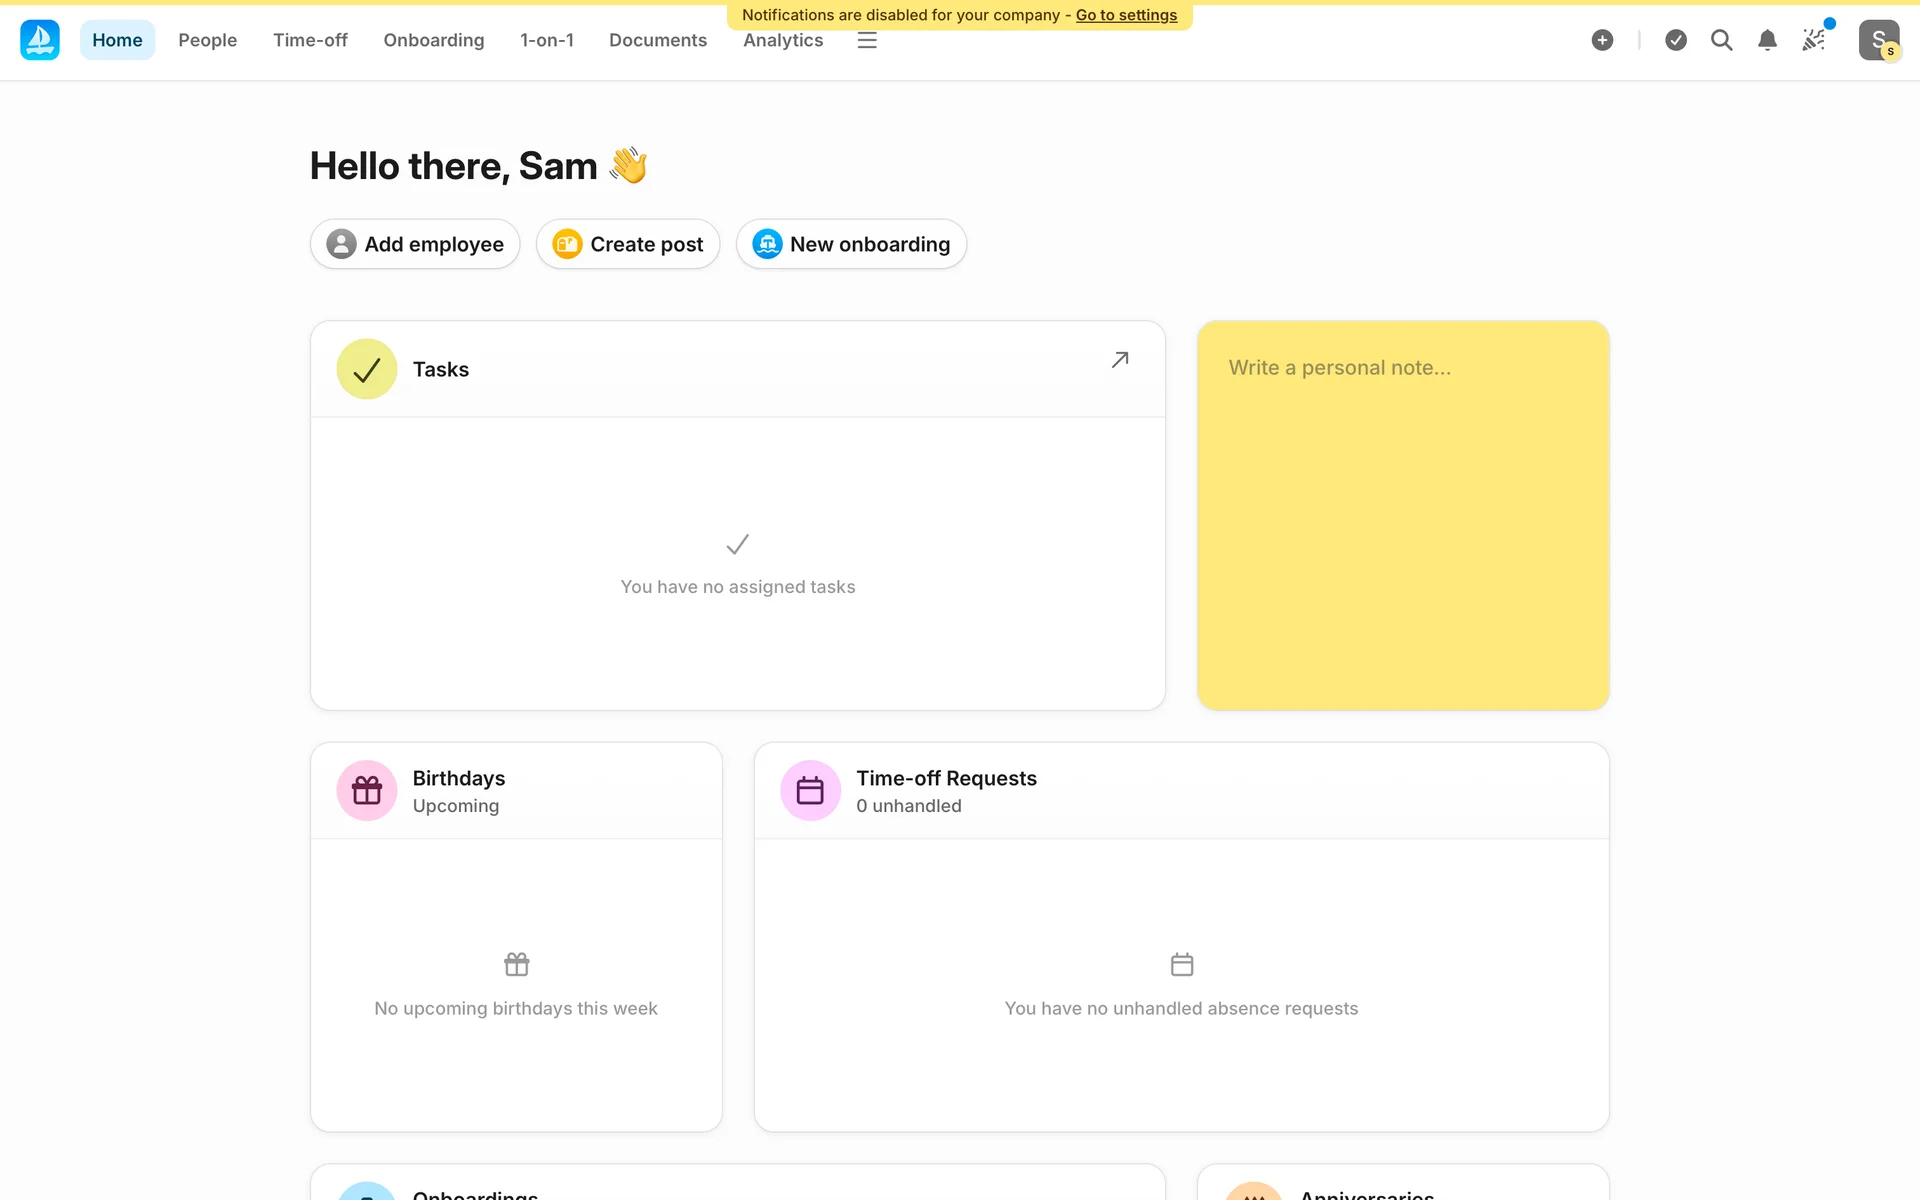Click the Time-off Requests calendar icon

pyautogui.click(x=810, y=791)
